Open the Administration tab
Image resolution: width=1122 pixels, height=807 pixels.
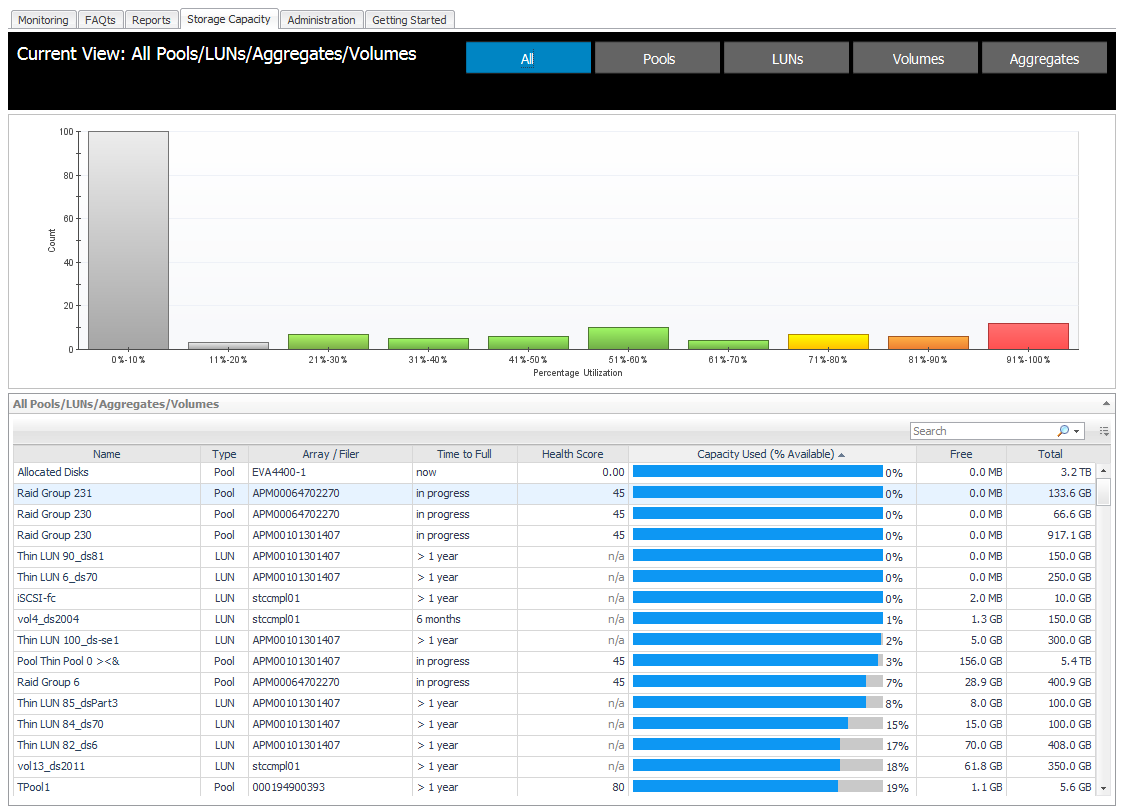(x=321, y=20)
